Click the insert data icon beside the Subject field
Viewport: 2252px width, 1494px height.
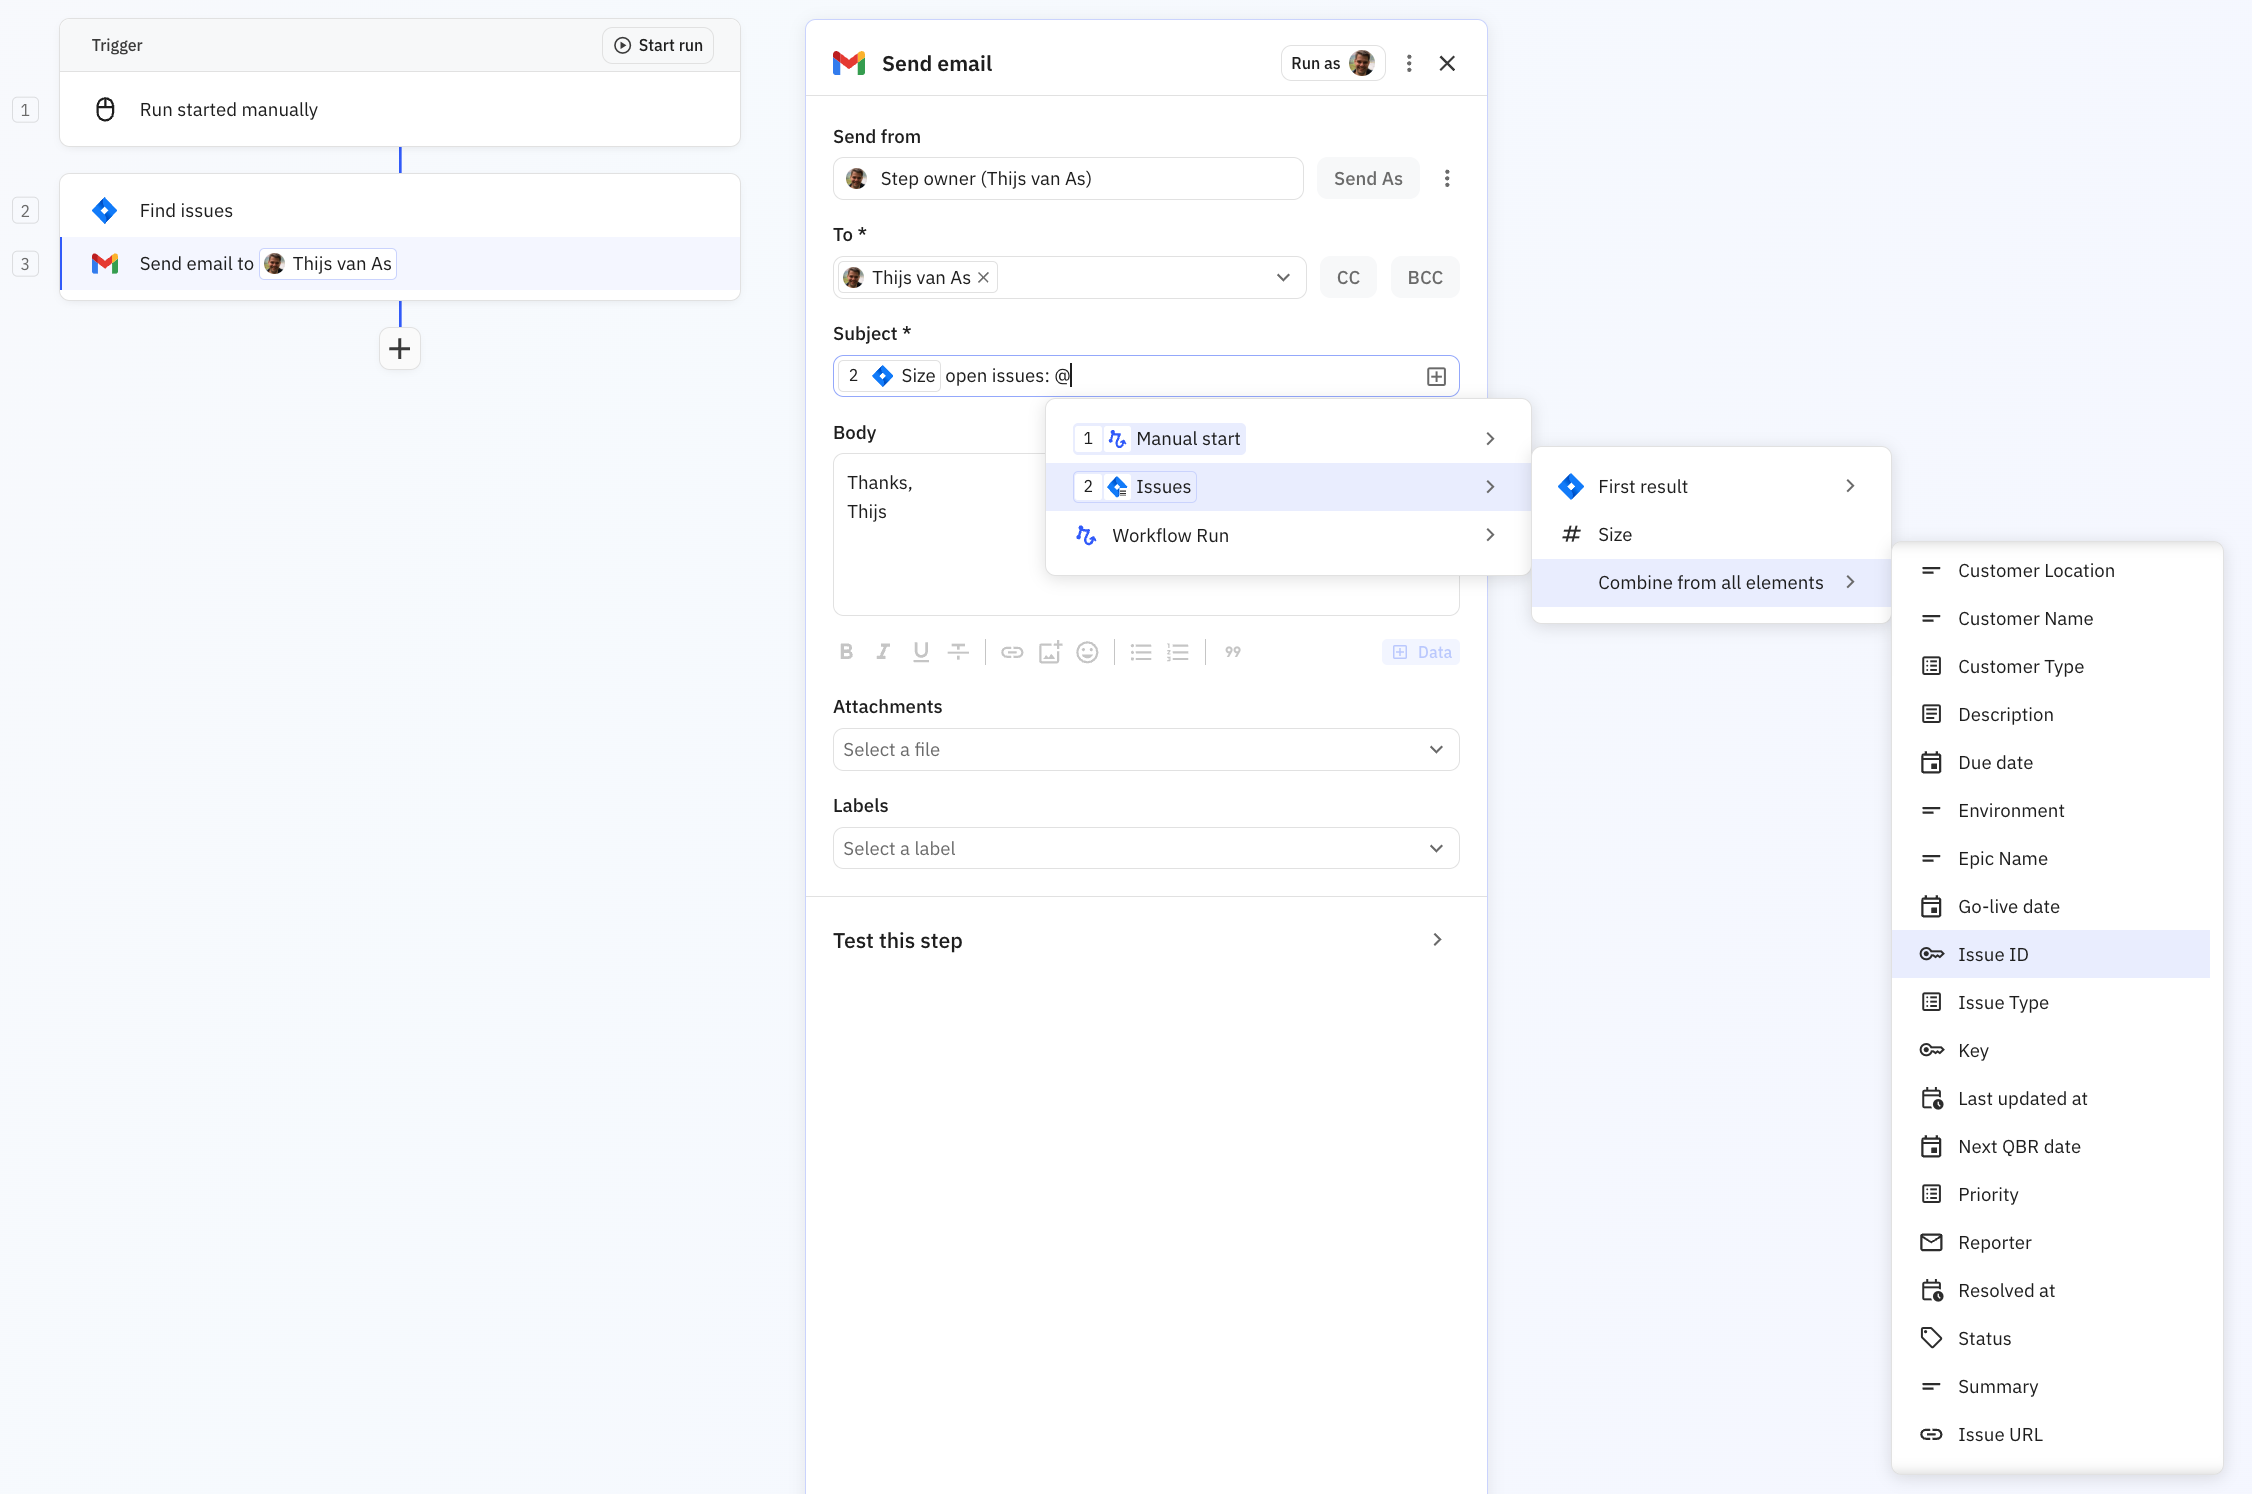[x=1437, y=375]
